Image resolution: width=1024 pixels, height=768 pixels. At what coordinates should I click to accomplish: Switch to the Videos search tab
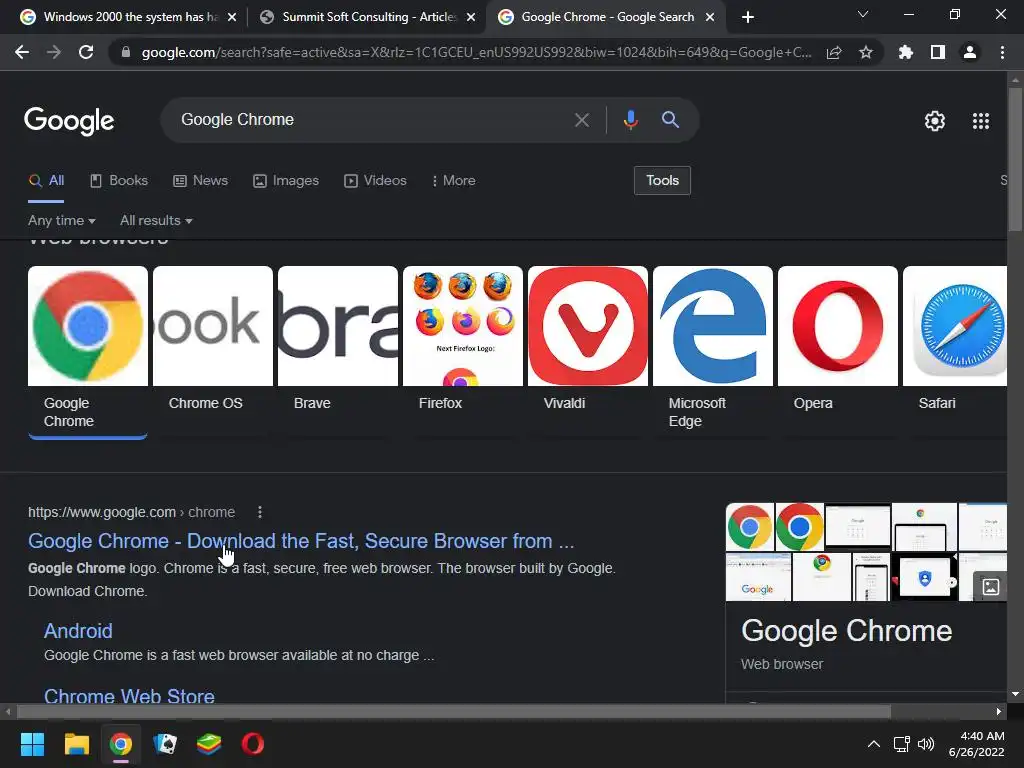(x=376, y=180)
